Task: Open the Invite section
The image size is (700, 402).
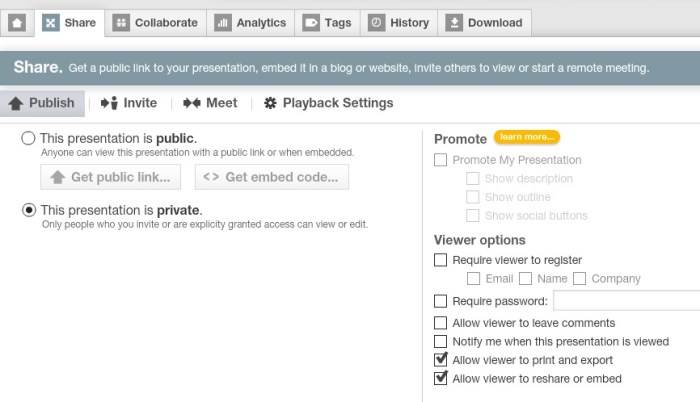Action: click(129, 103)
